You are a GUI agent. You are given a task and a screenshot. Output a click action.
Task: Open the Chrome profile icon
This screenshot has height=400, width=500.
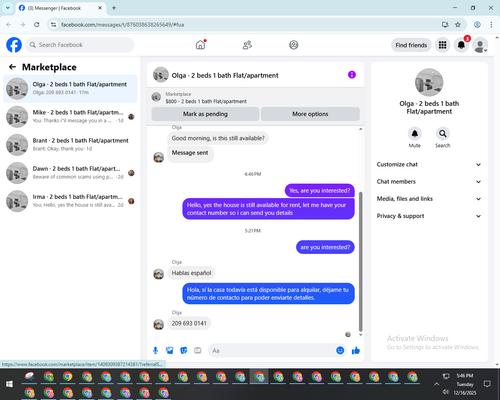point(477,25)
